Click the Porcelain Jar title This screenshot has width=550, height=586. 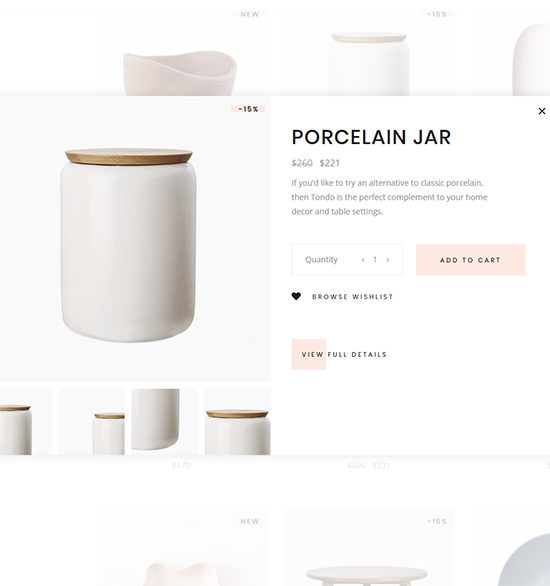(371, 137)
